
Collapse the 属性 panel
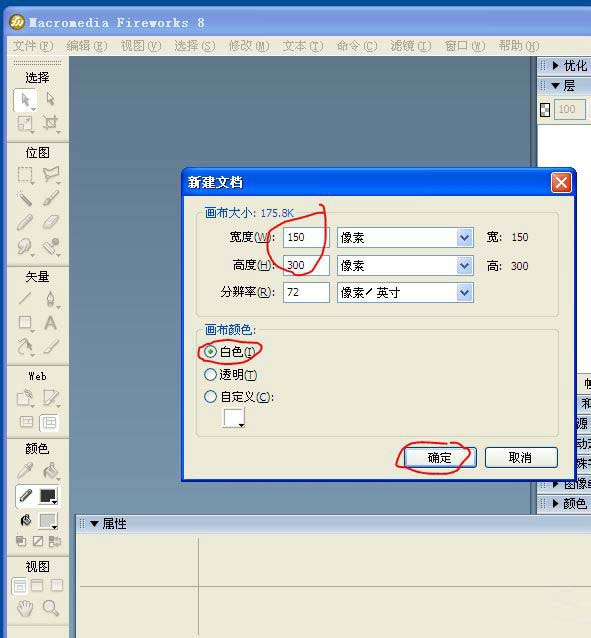94,524
